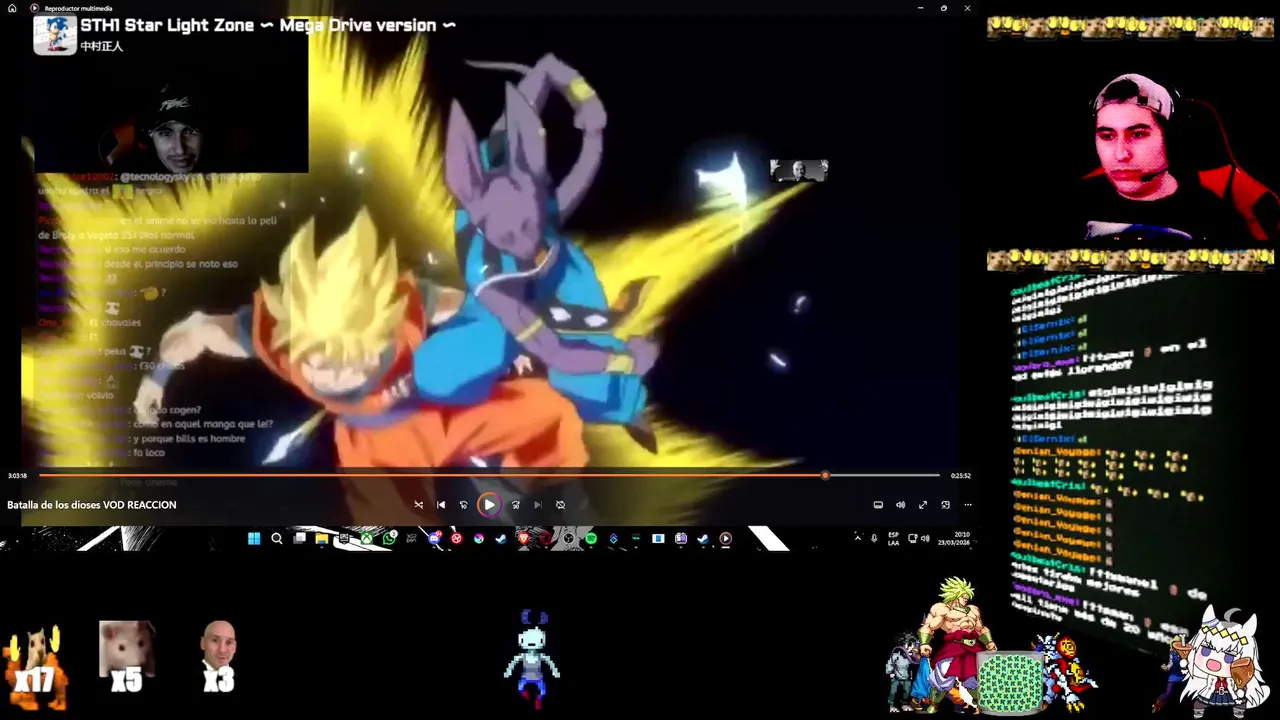Toggle repeat mode off icon
The width and height of the screenshot is (1280, 720).
click(560, 505)
